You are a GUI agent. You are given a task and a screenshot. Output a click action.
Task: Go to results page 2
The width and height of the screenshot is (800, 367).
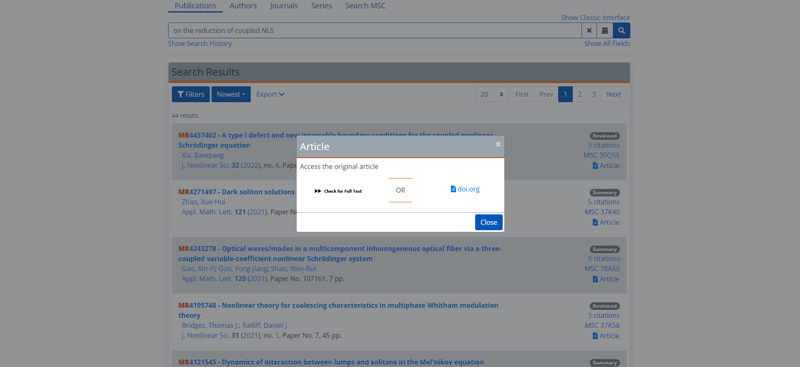point(580,94)
